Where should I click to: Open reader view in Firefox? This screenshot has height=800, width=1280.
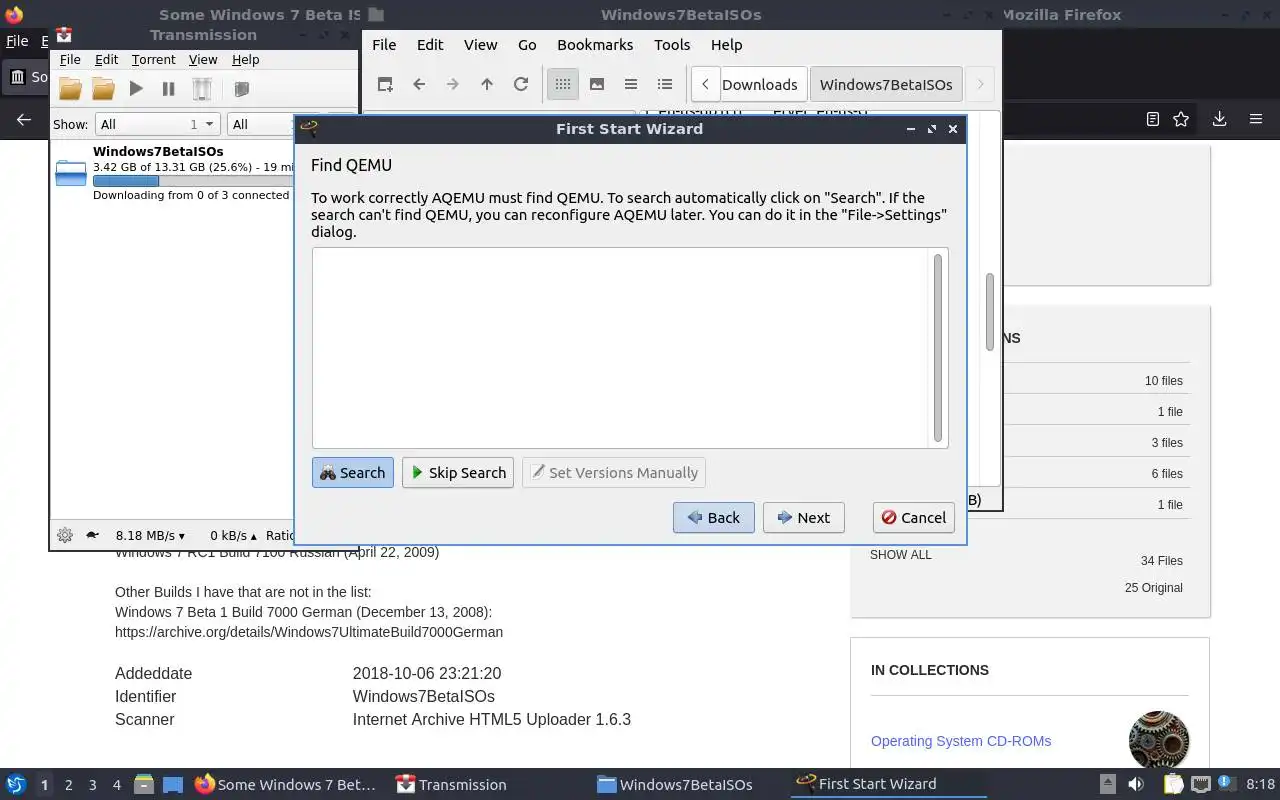pos(1152,119)
